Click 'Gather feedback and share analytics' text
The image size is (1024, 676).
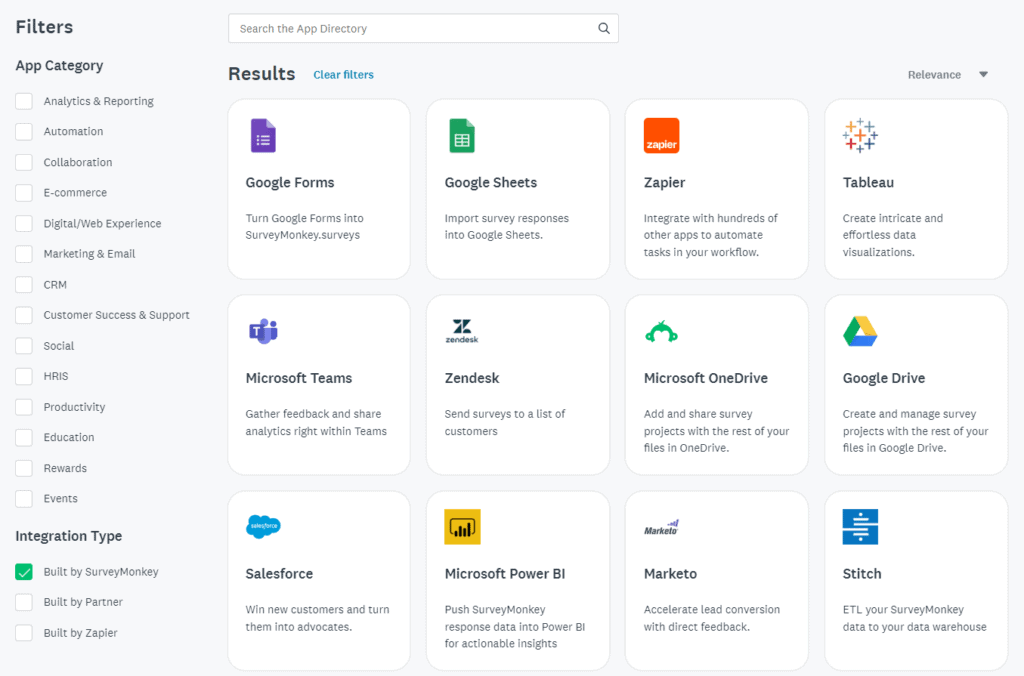point(316,423)
